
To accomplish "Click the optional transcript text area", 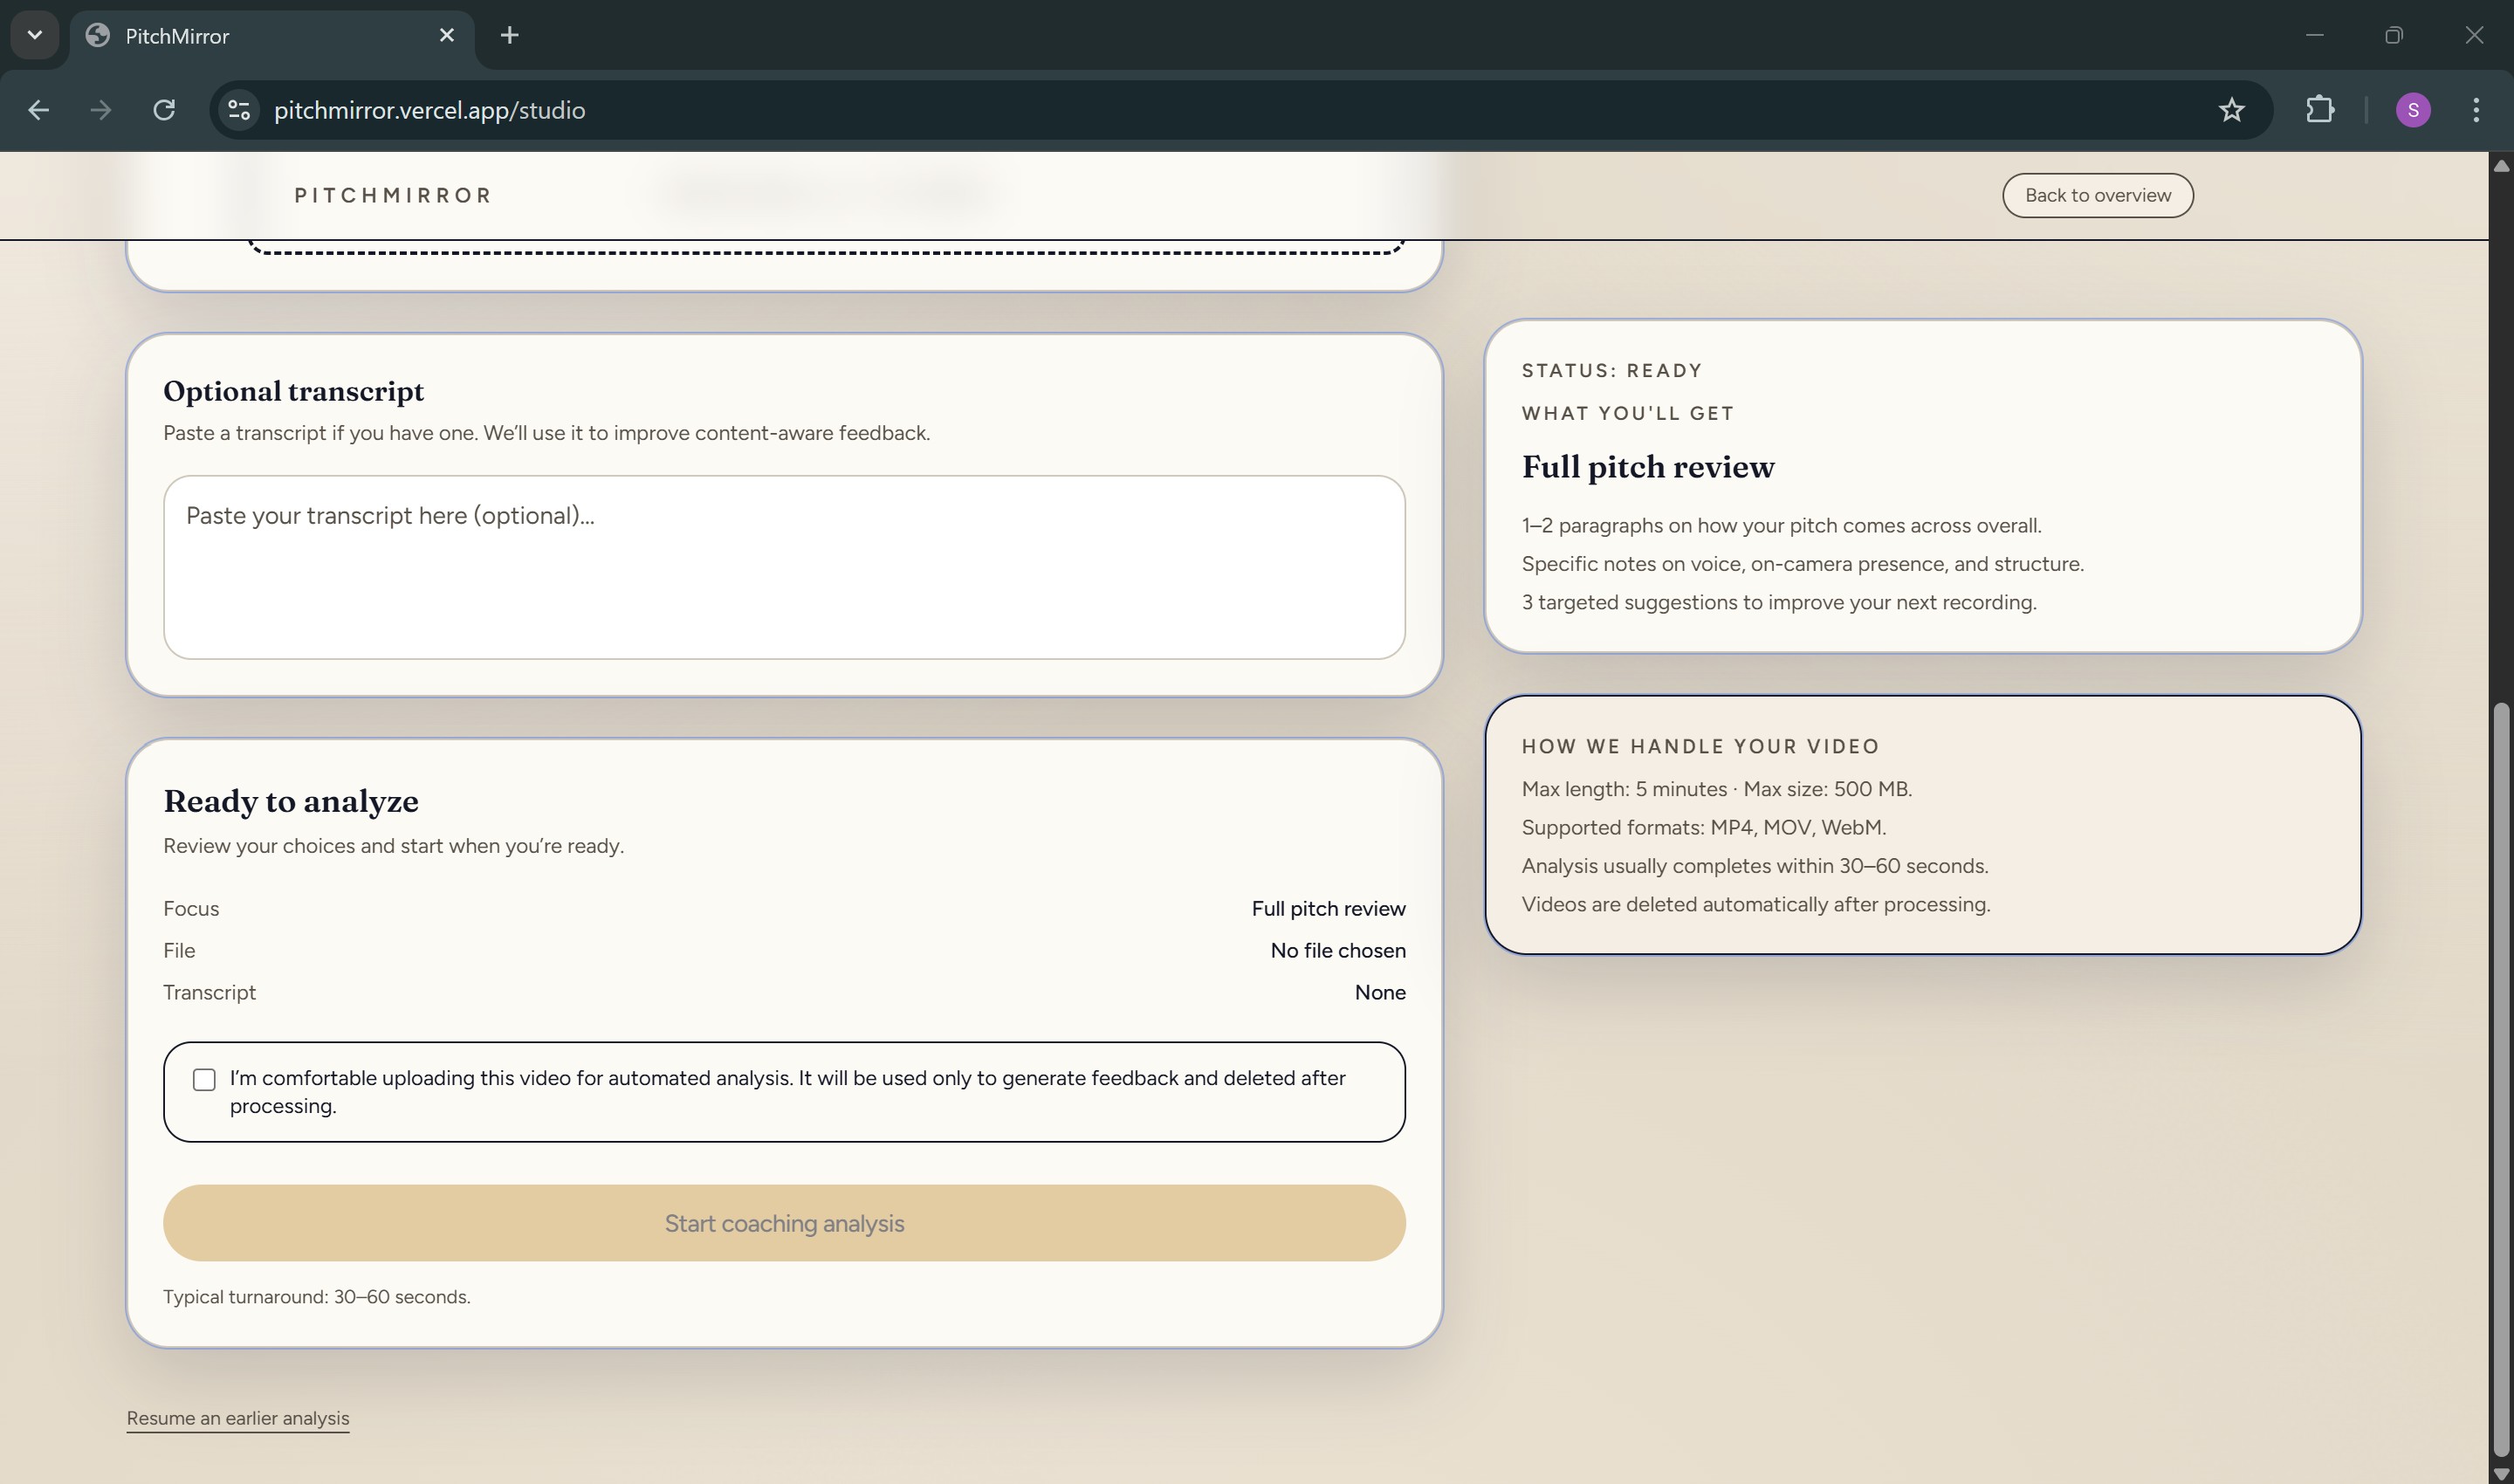I will (784, 567).
